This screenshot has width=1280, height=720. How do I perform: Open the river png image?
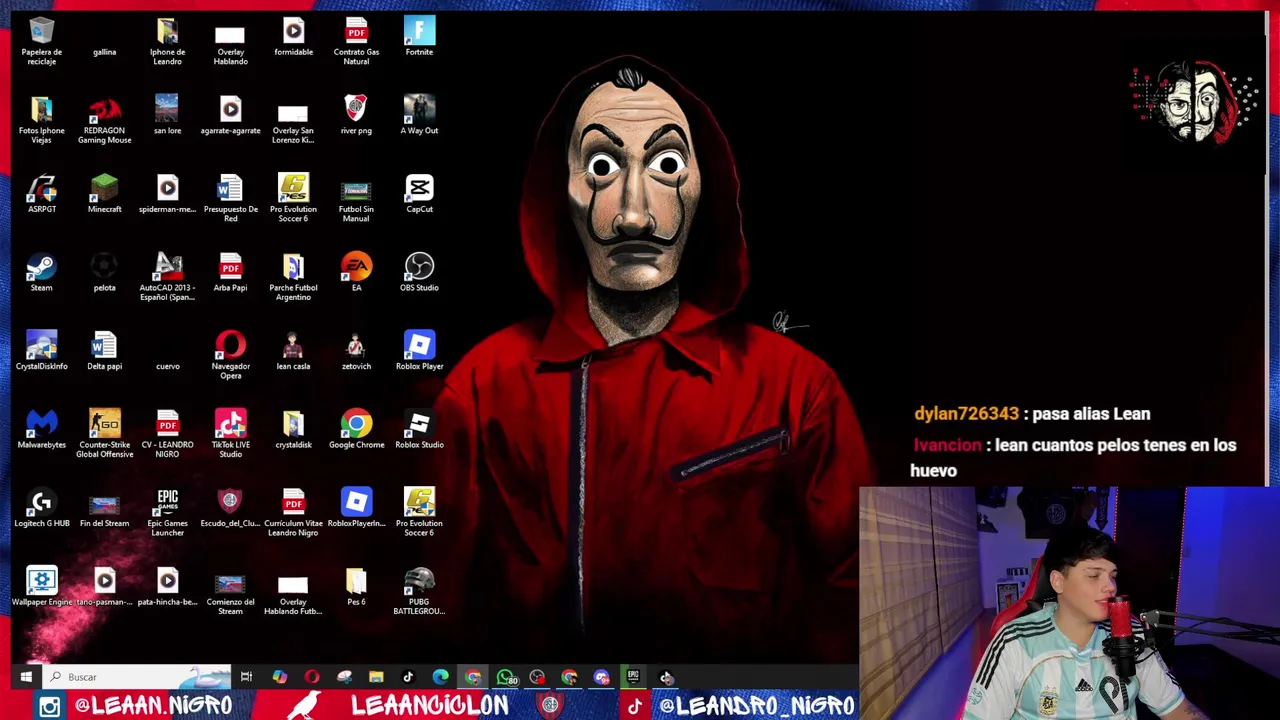pyautogui.click(x=356, y=116)
